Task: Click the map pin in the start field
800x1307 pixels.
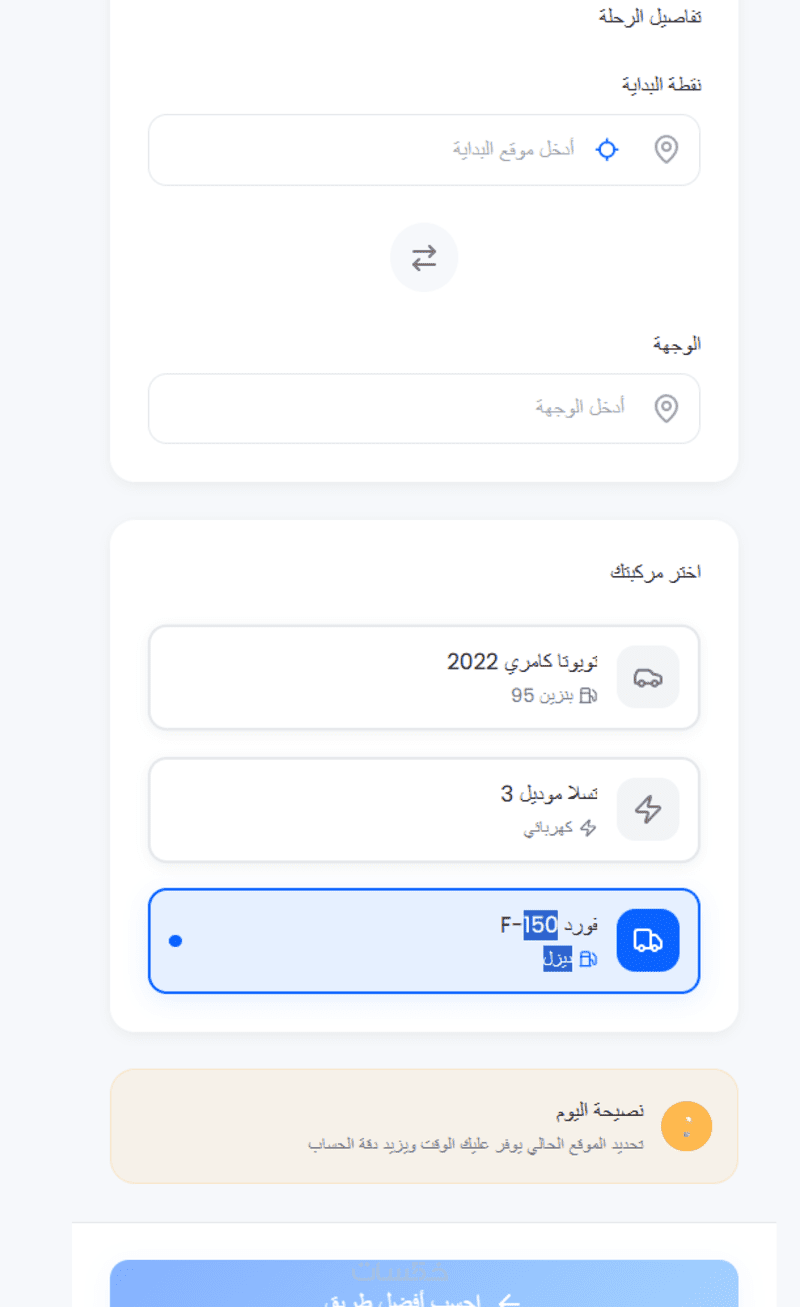Action: (666, 150)
